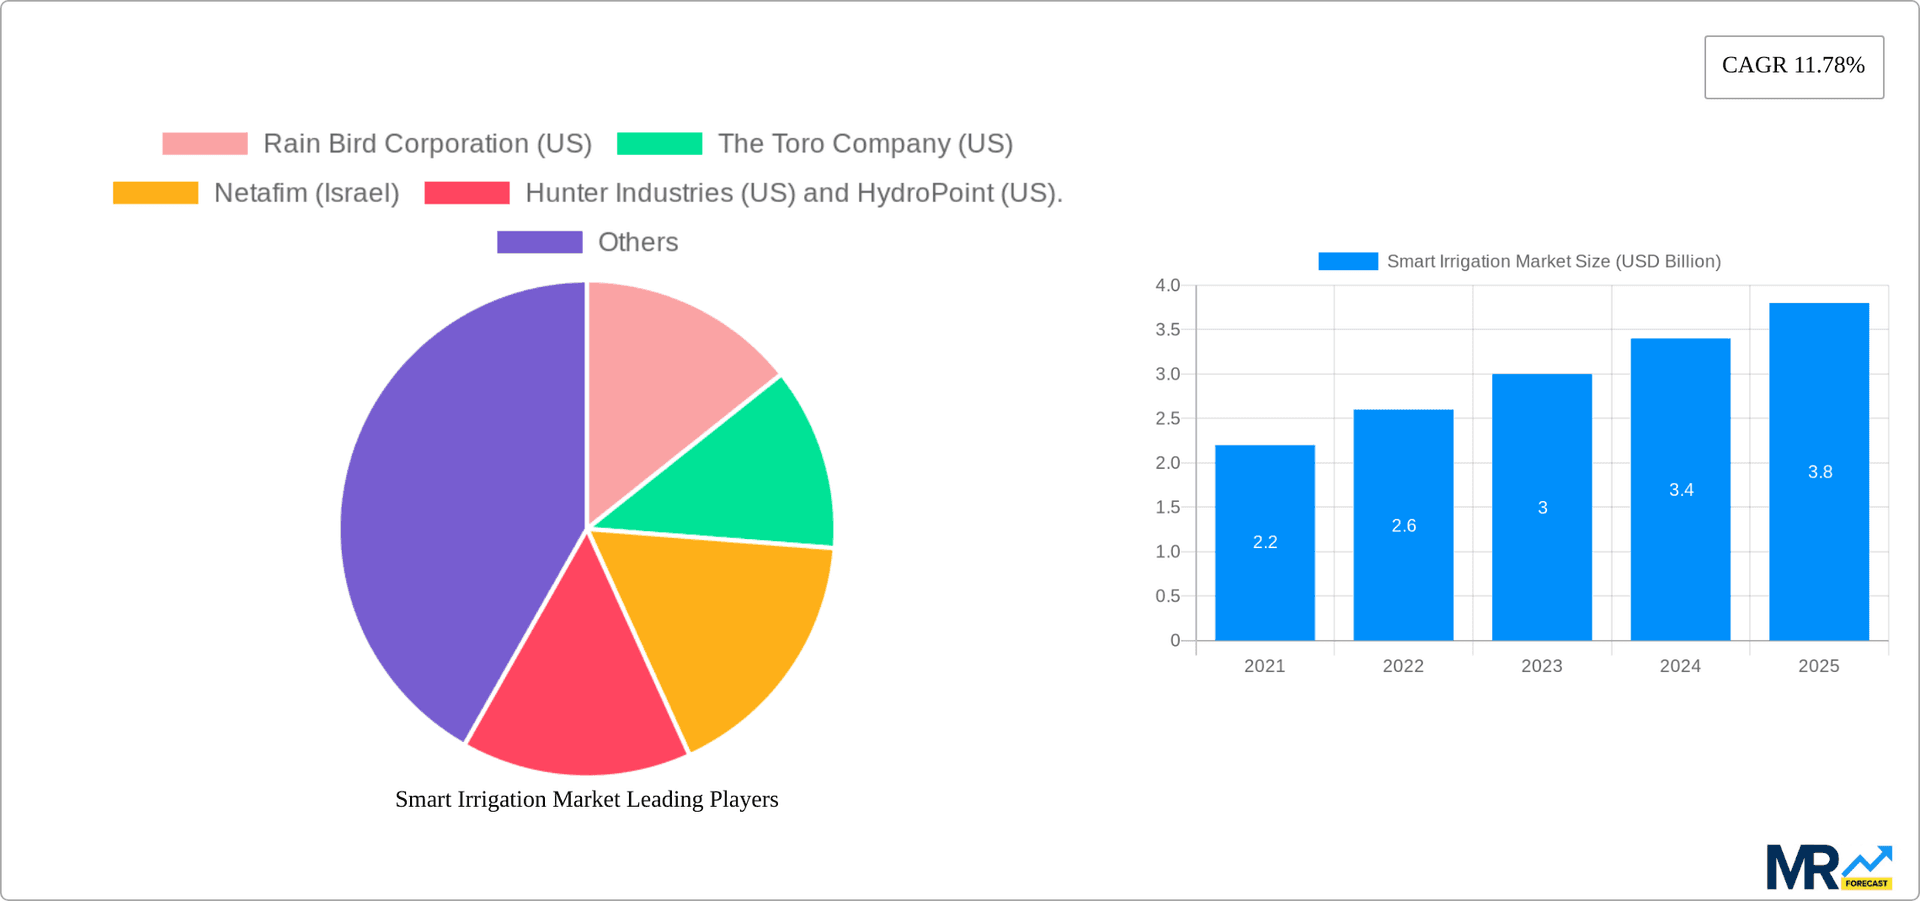Click the Netafim (Israel) legend swatch
1920x901 pixels.
[x=155, y=192]
